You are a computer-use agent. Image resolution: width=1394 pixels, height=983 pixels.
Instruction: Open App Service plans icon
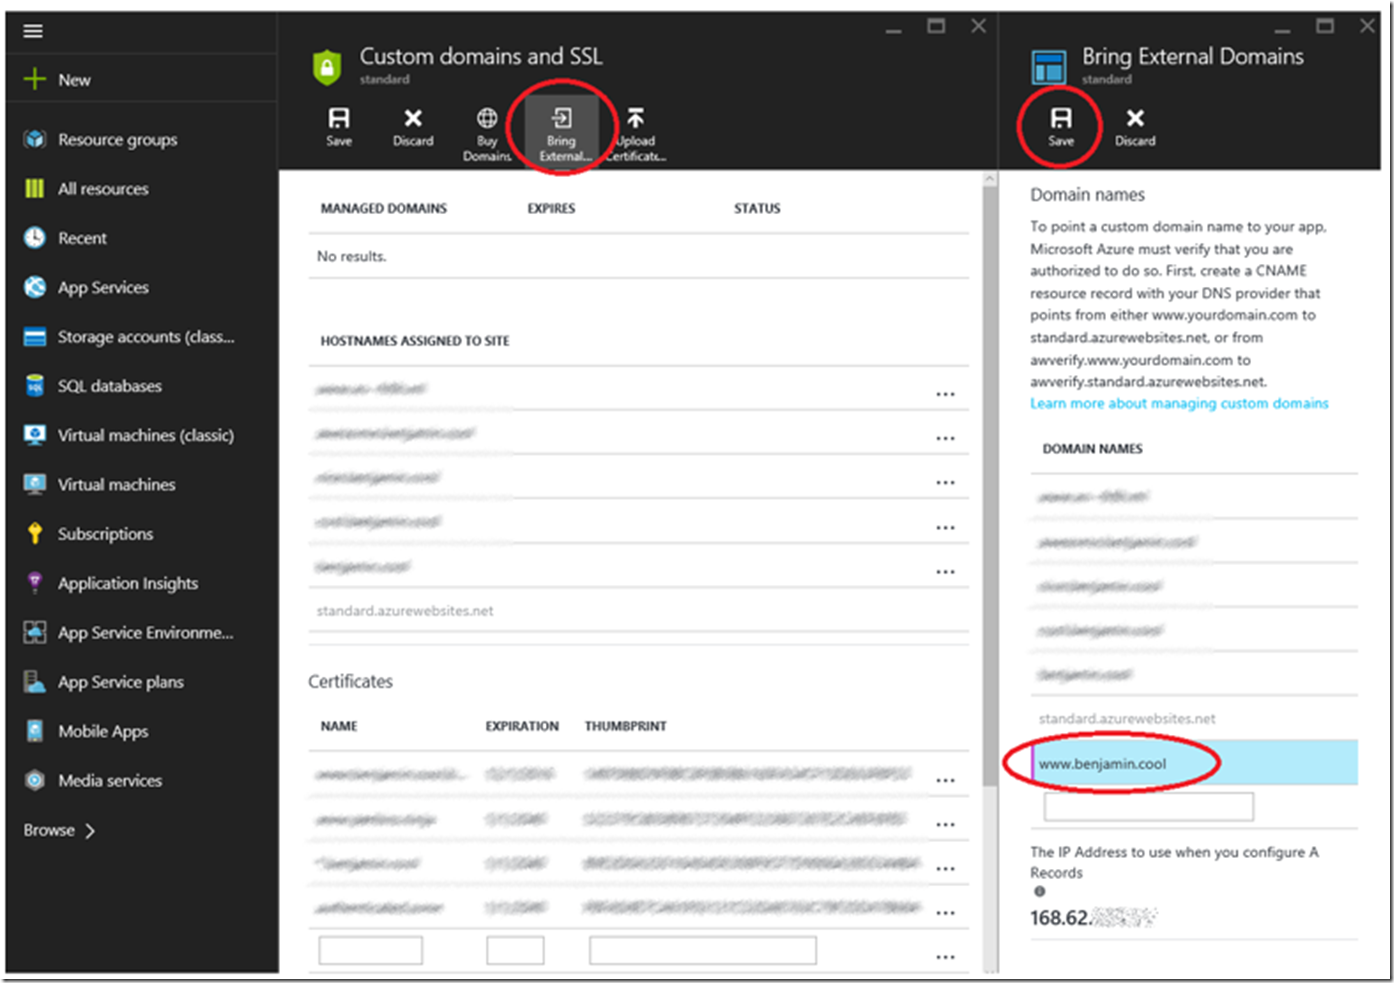click(x=35, y=681)
